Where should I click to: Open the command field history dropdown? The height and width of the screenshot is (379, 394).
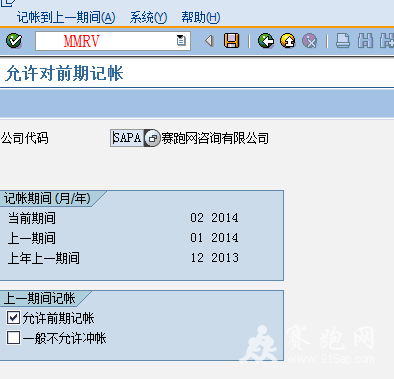click(181, 41)
